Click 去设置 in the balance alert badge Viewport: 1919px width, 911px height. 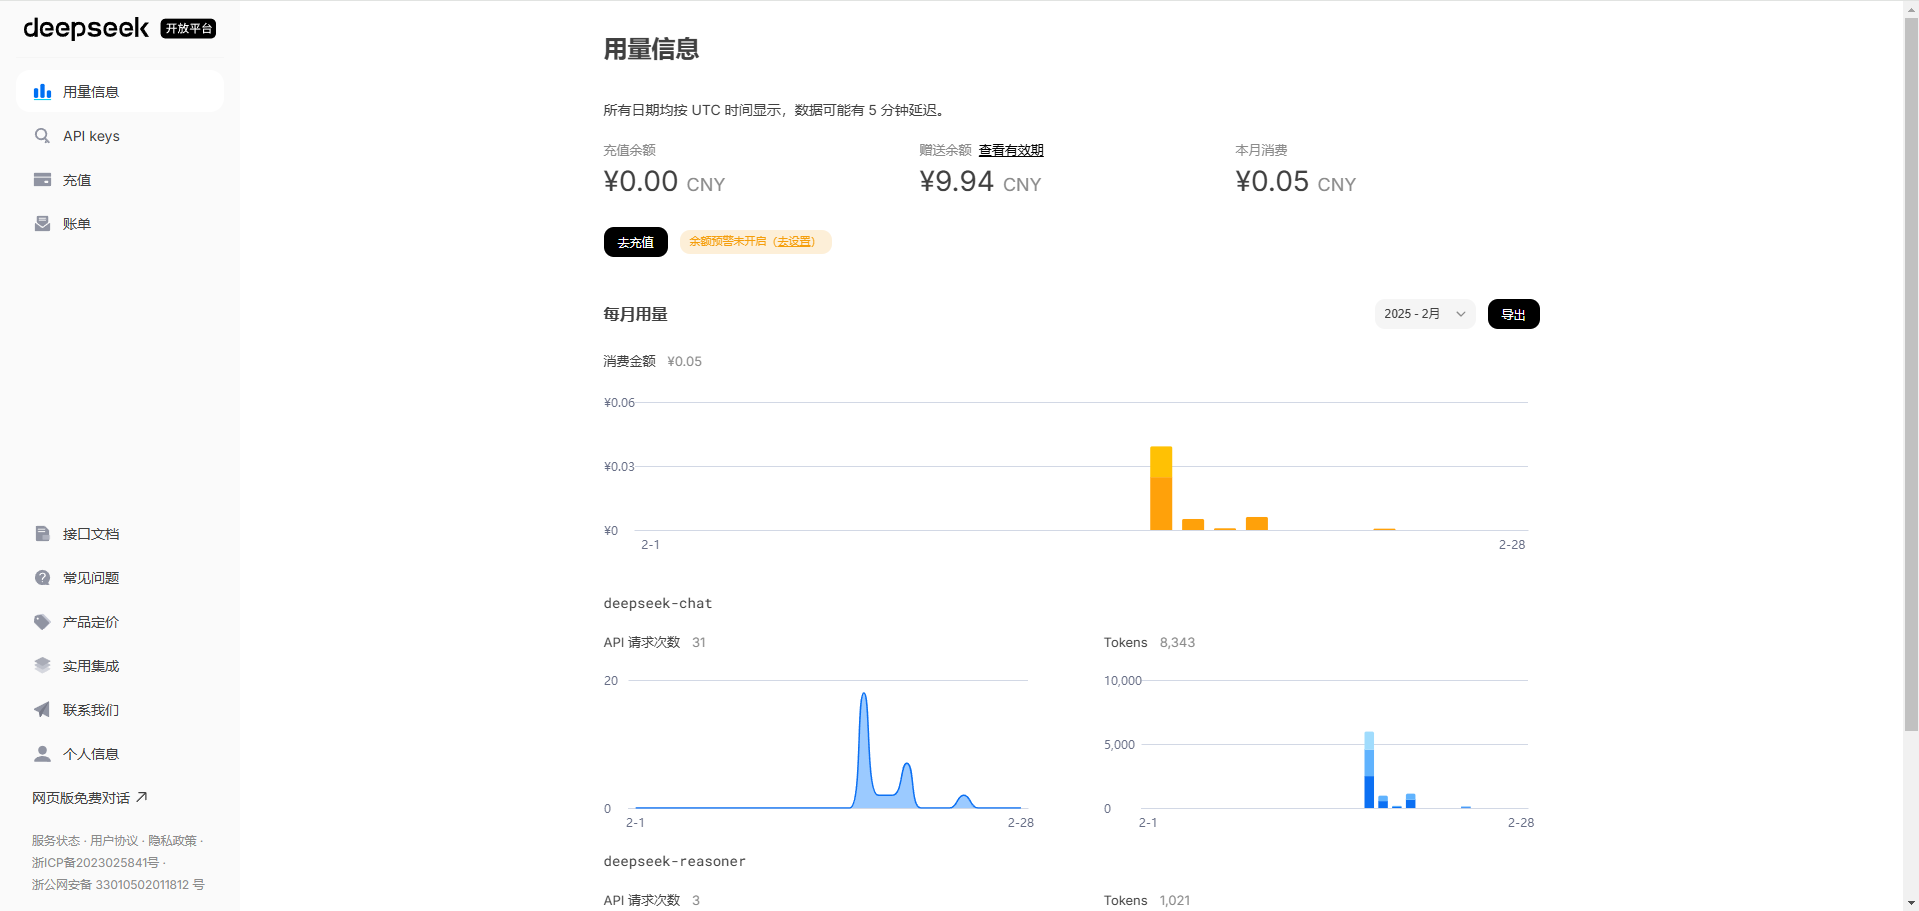(x=794, y=242)
